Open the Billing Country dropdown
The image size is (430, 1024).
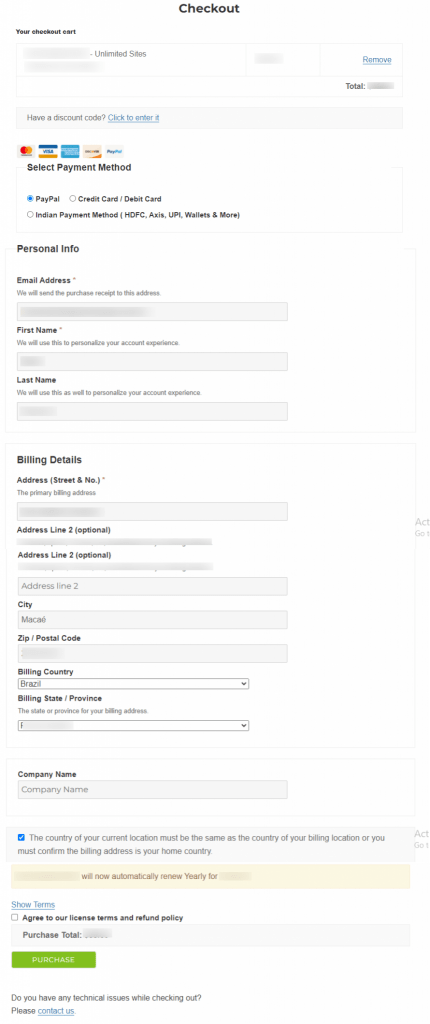[133, 683]
